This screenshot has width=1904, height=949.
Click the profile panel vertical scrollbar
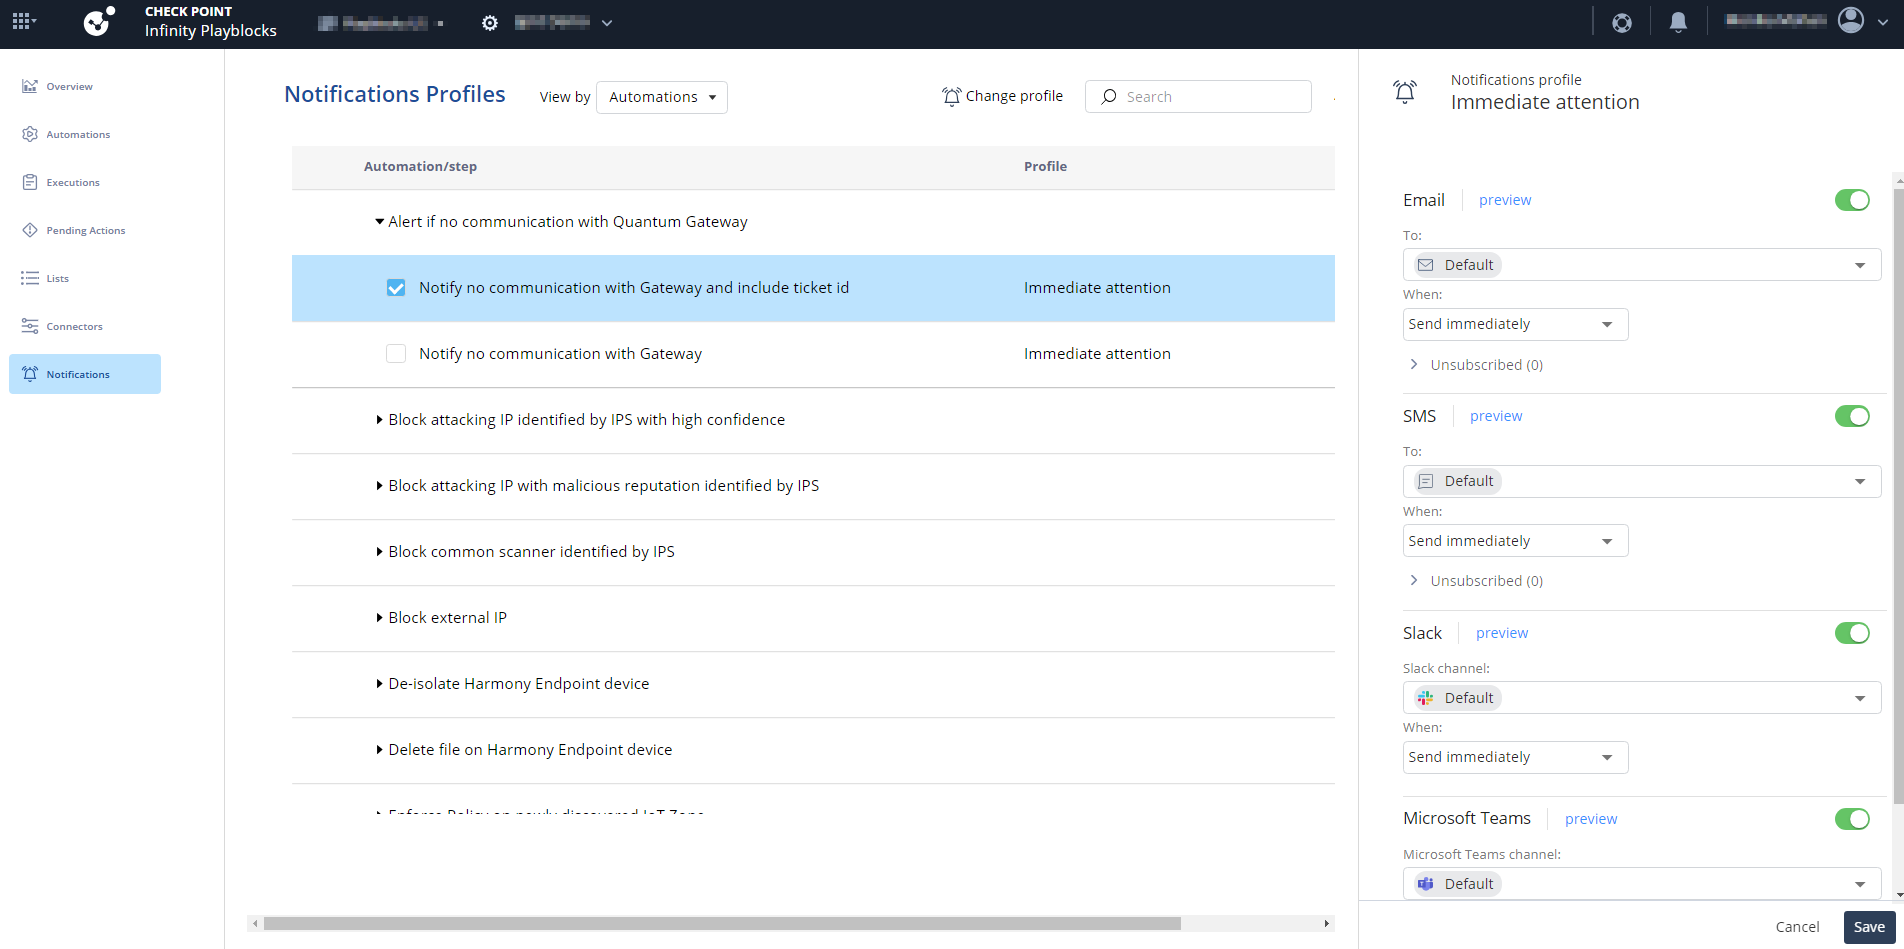click(1899, 494)
